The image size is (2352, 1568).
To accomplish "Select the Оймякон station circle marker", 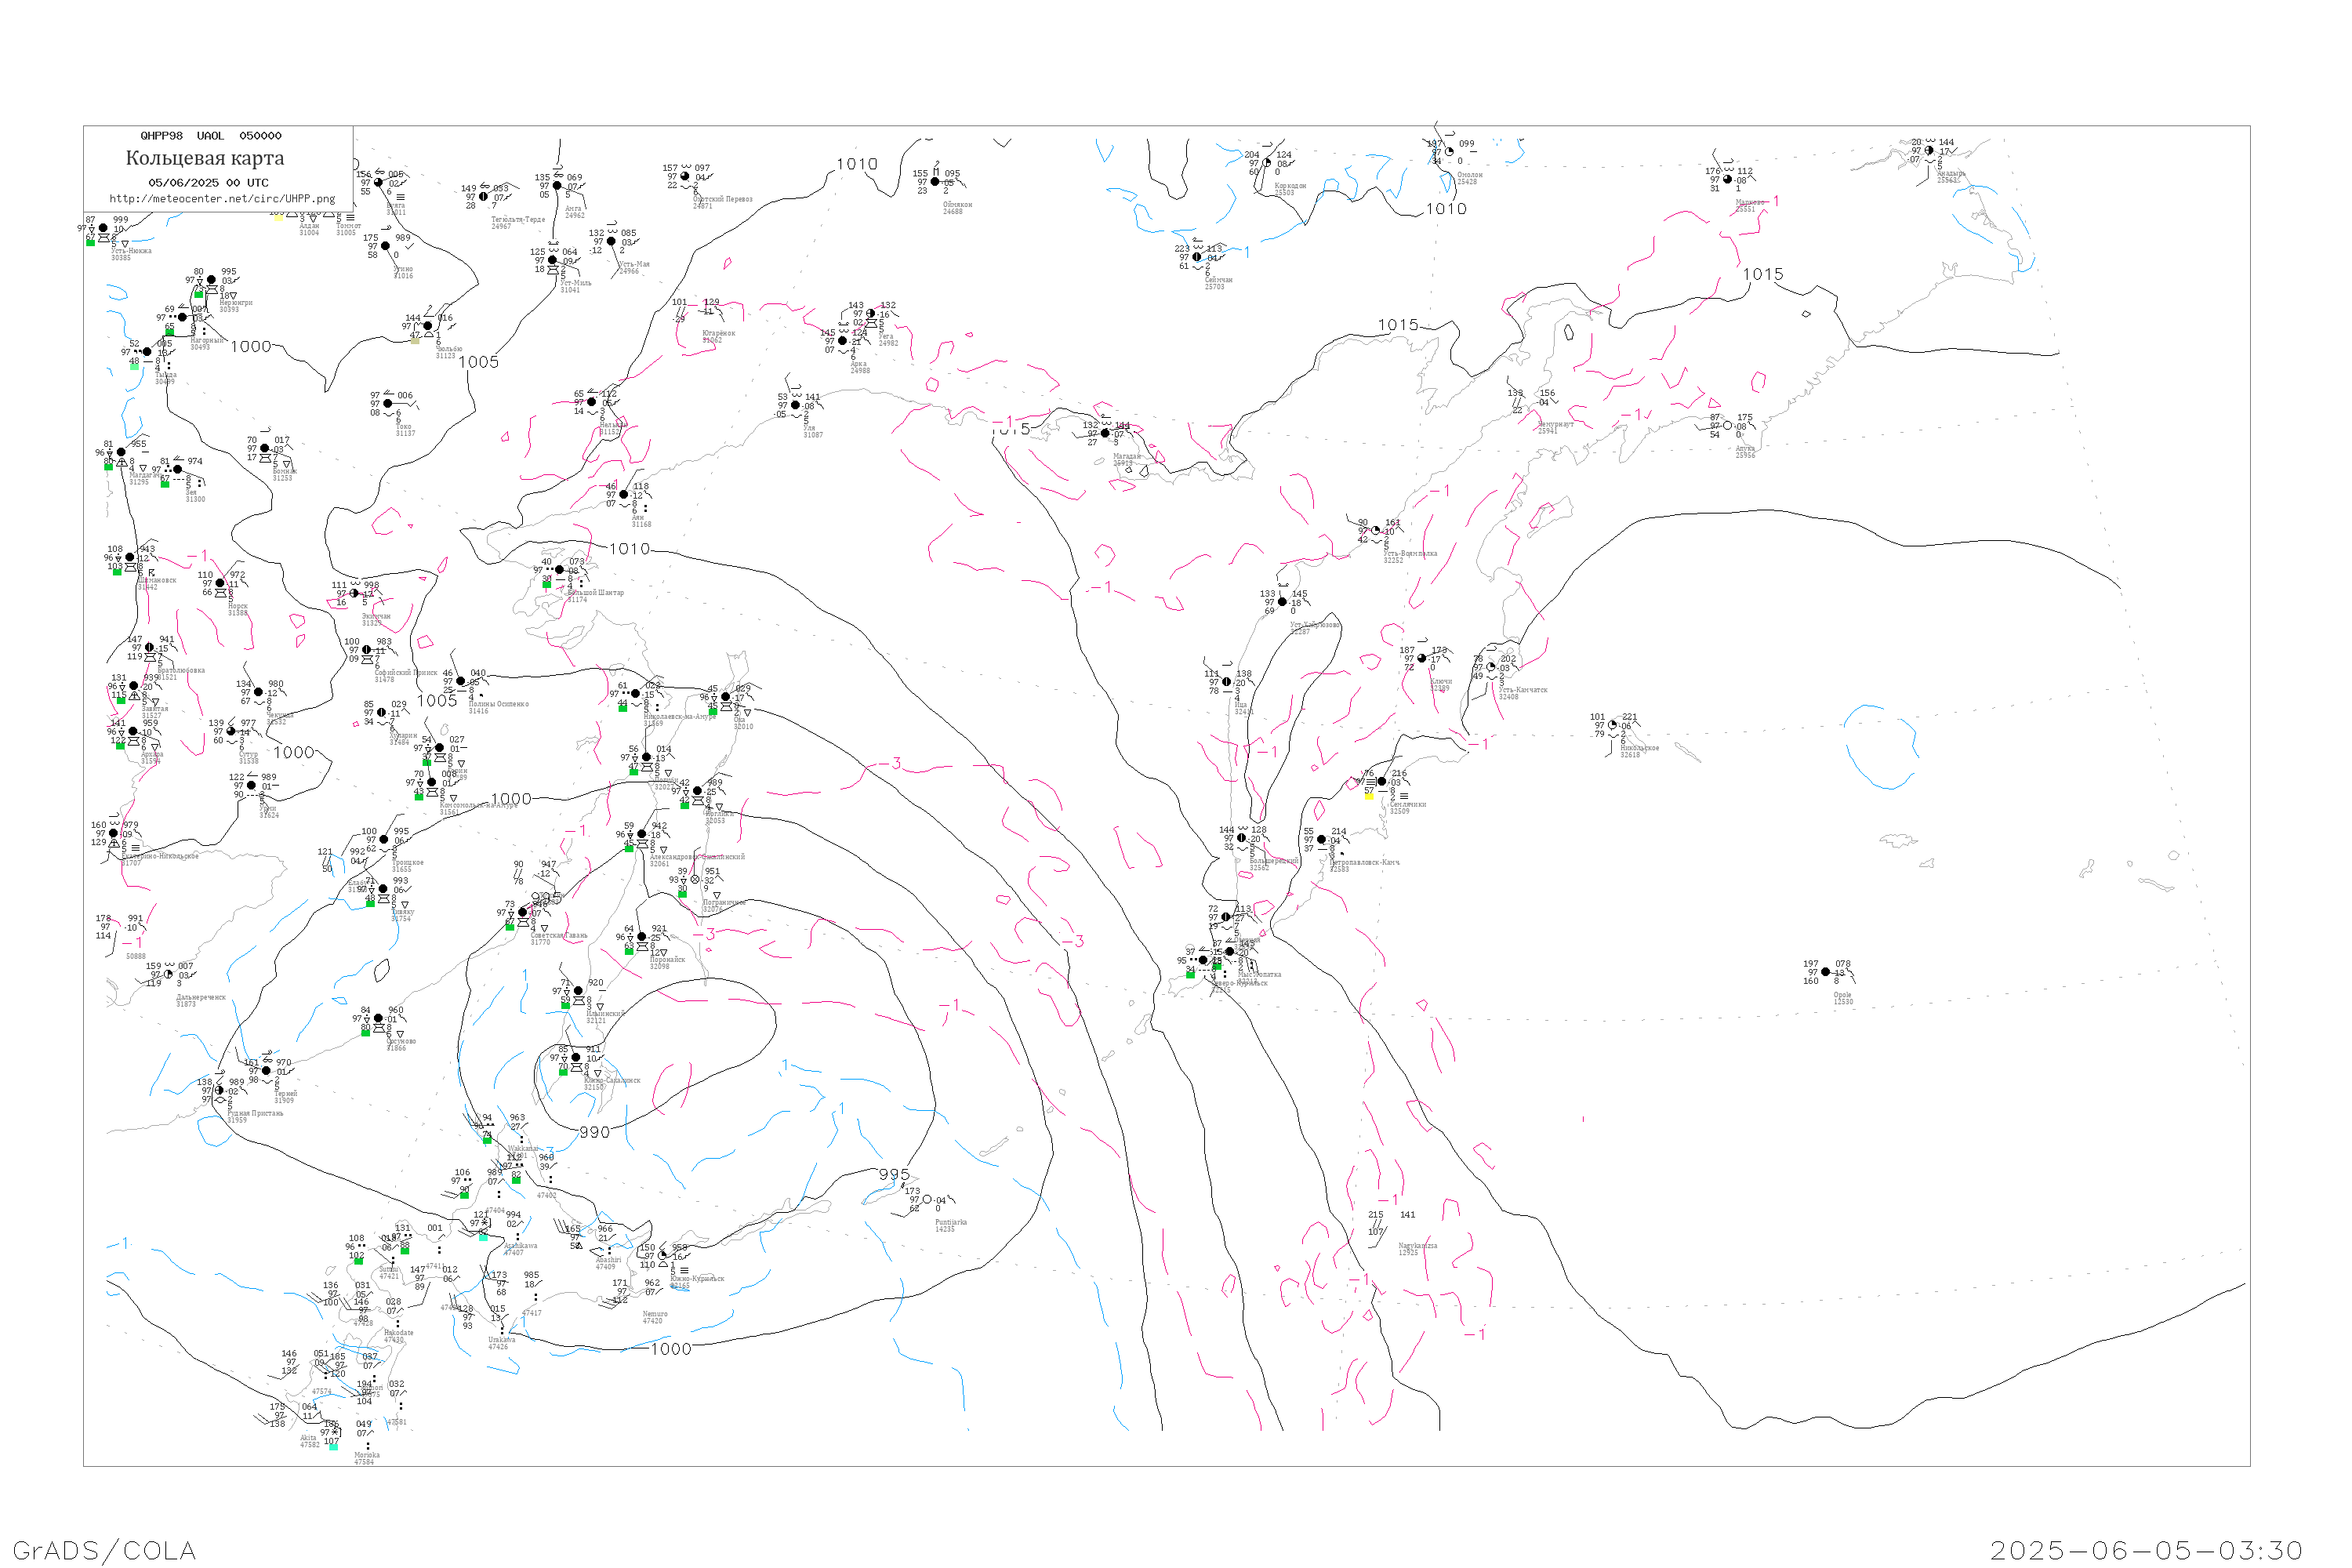I will 935,182.
